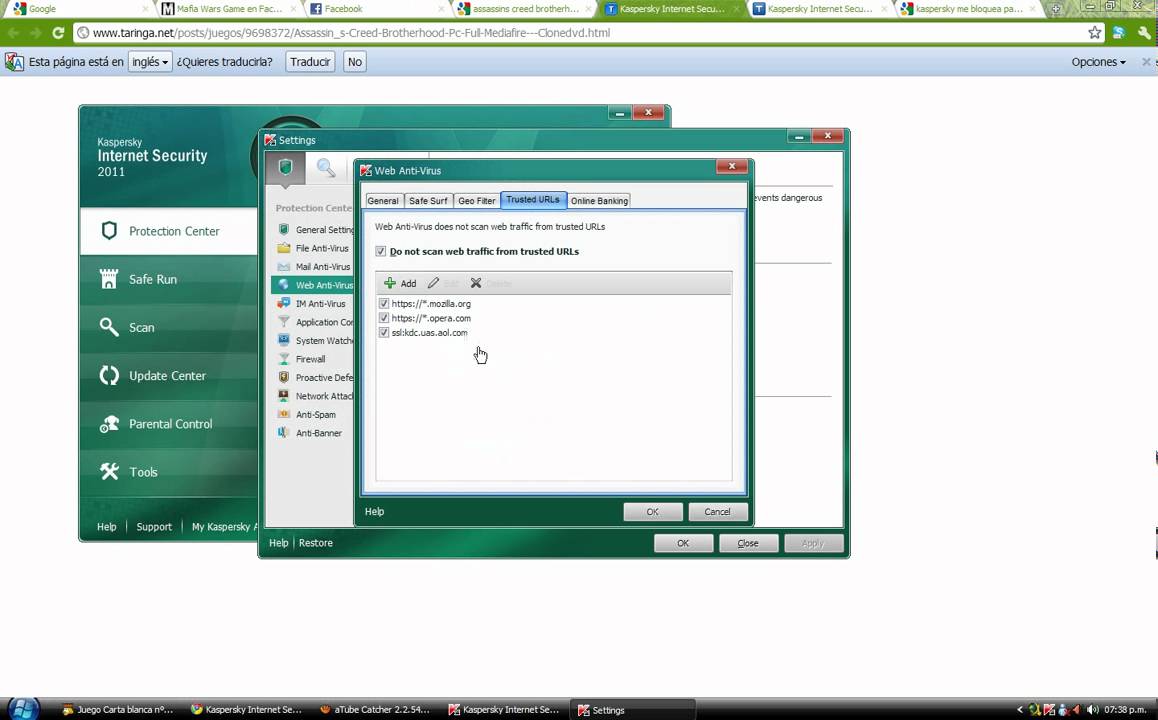Select Trusted URLs tab
This screenshot has height=720, width=1158.
pyautogui.click(x=533, y=199)
